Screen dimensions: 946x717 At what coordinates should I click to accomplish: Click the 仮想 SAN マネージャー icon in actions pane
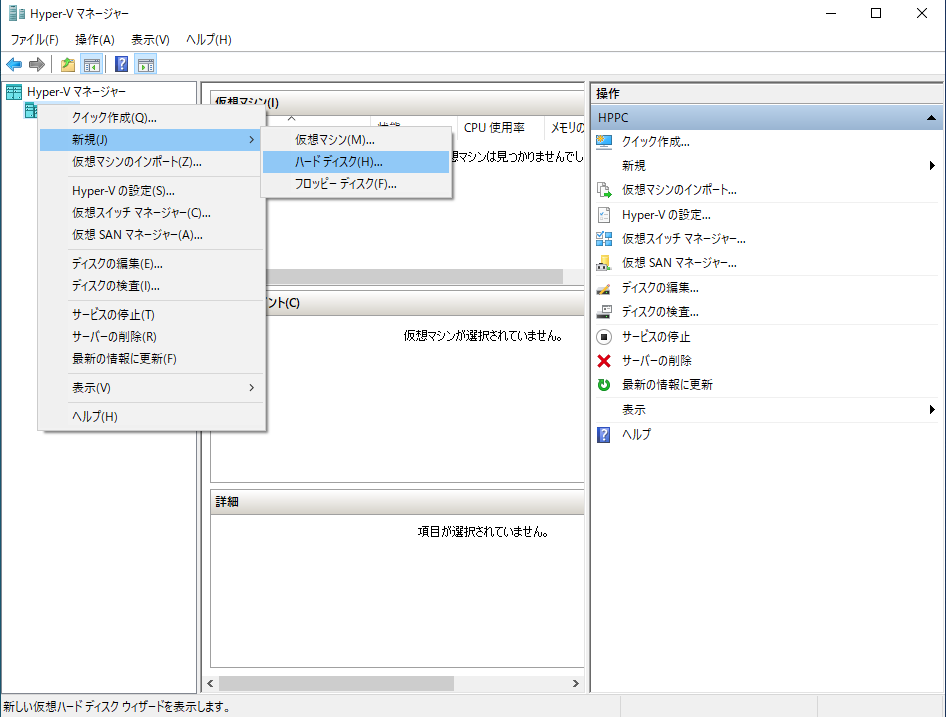[x=604, y=263]
